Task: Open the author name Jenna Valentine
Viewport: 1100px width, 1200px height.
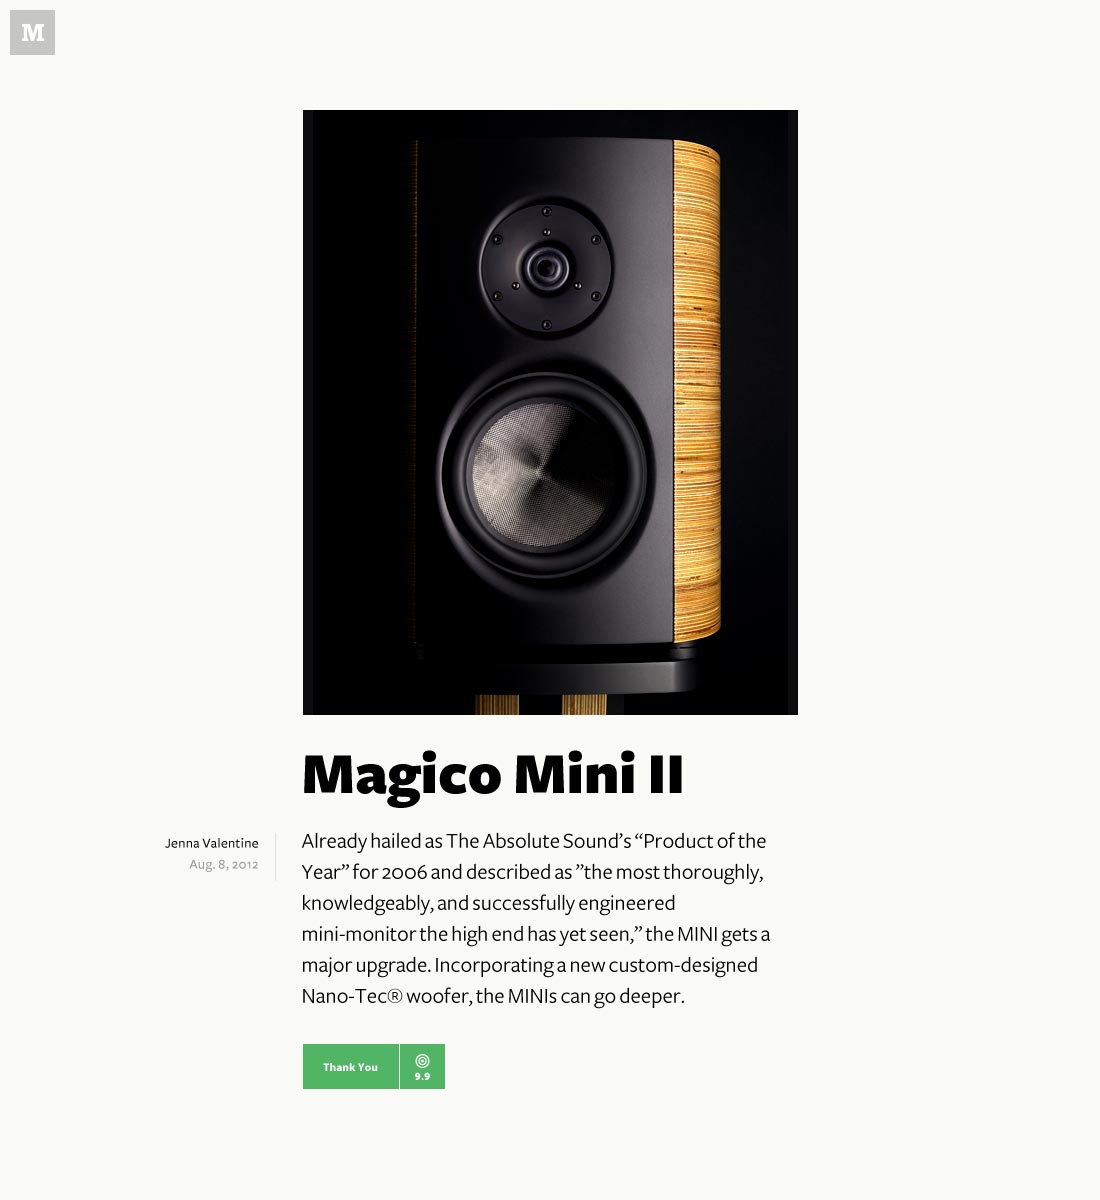Action: 212,843
